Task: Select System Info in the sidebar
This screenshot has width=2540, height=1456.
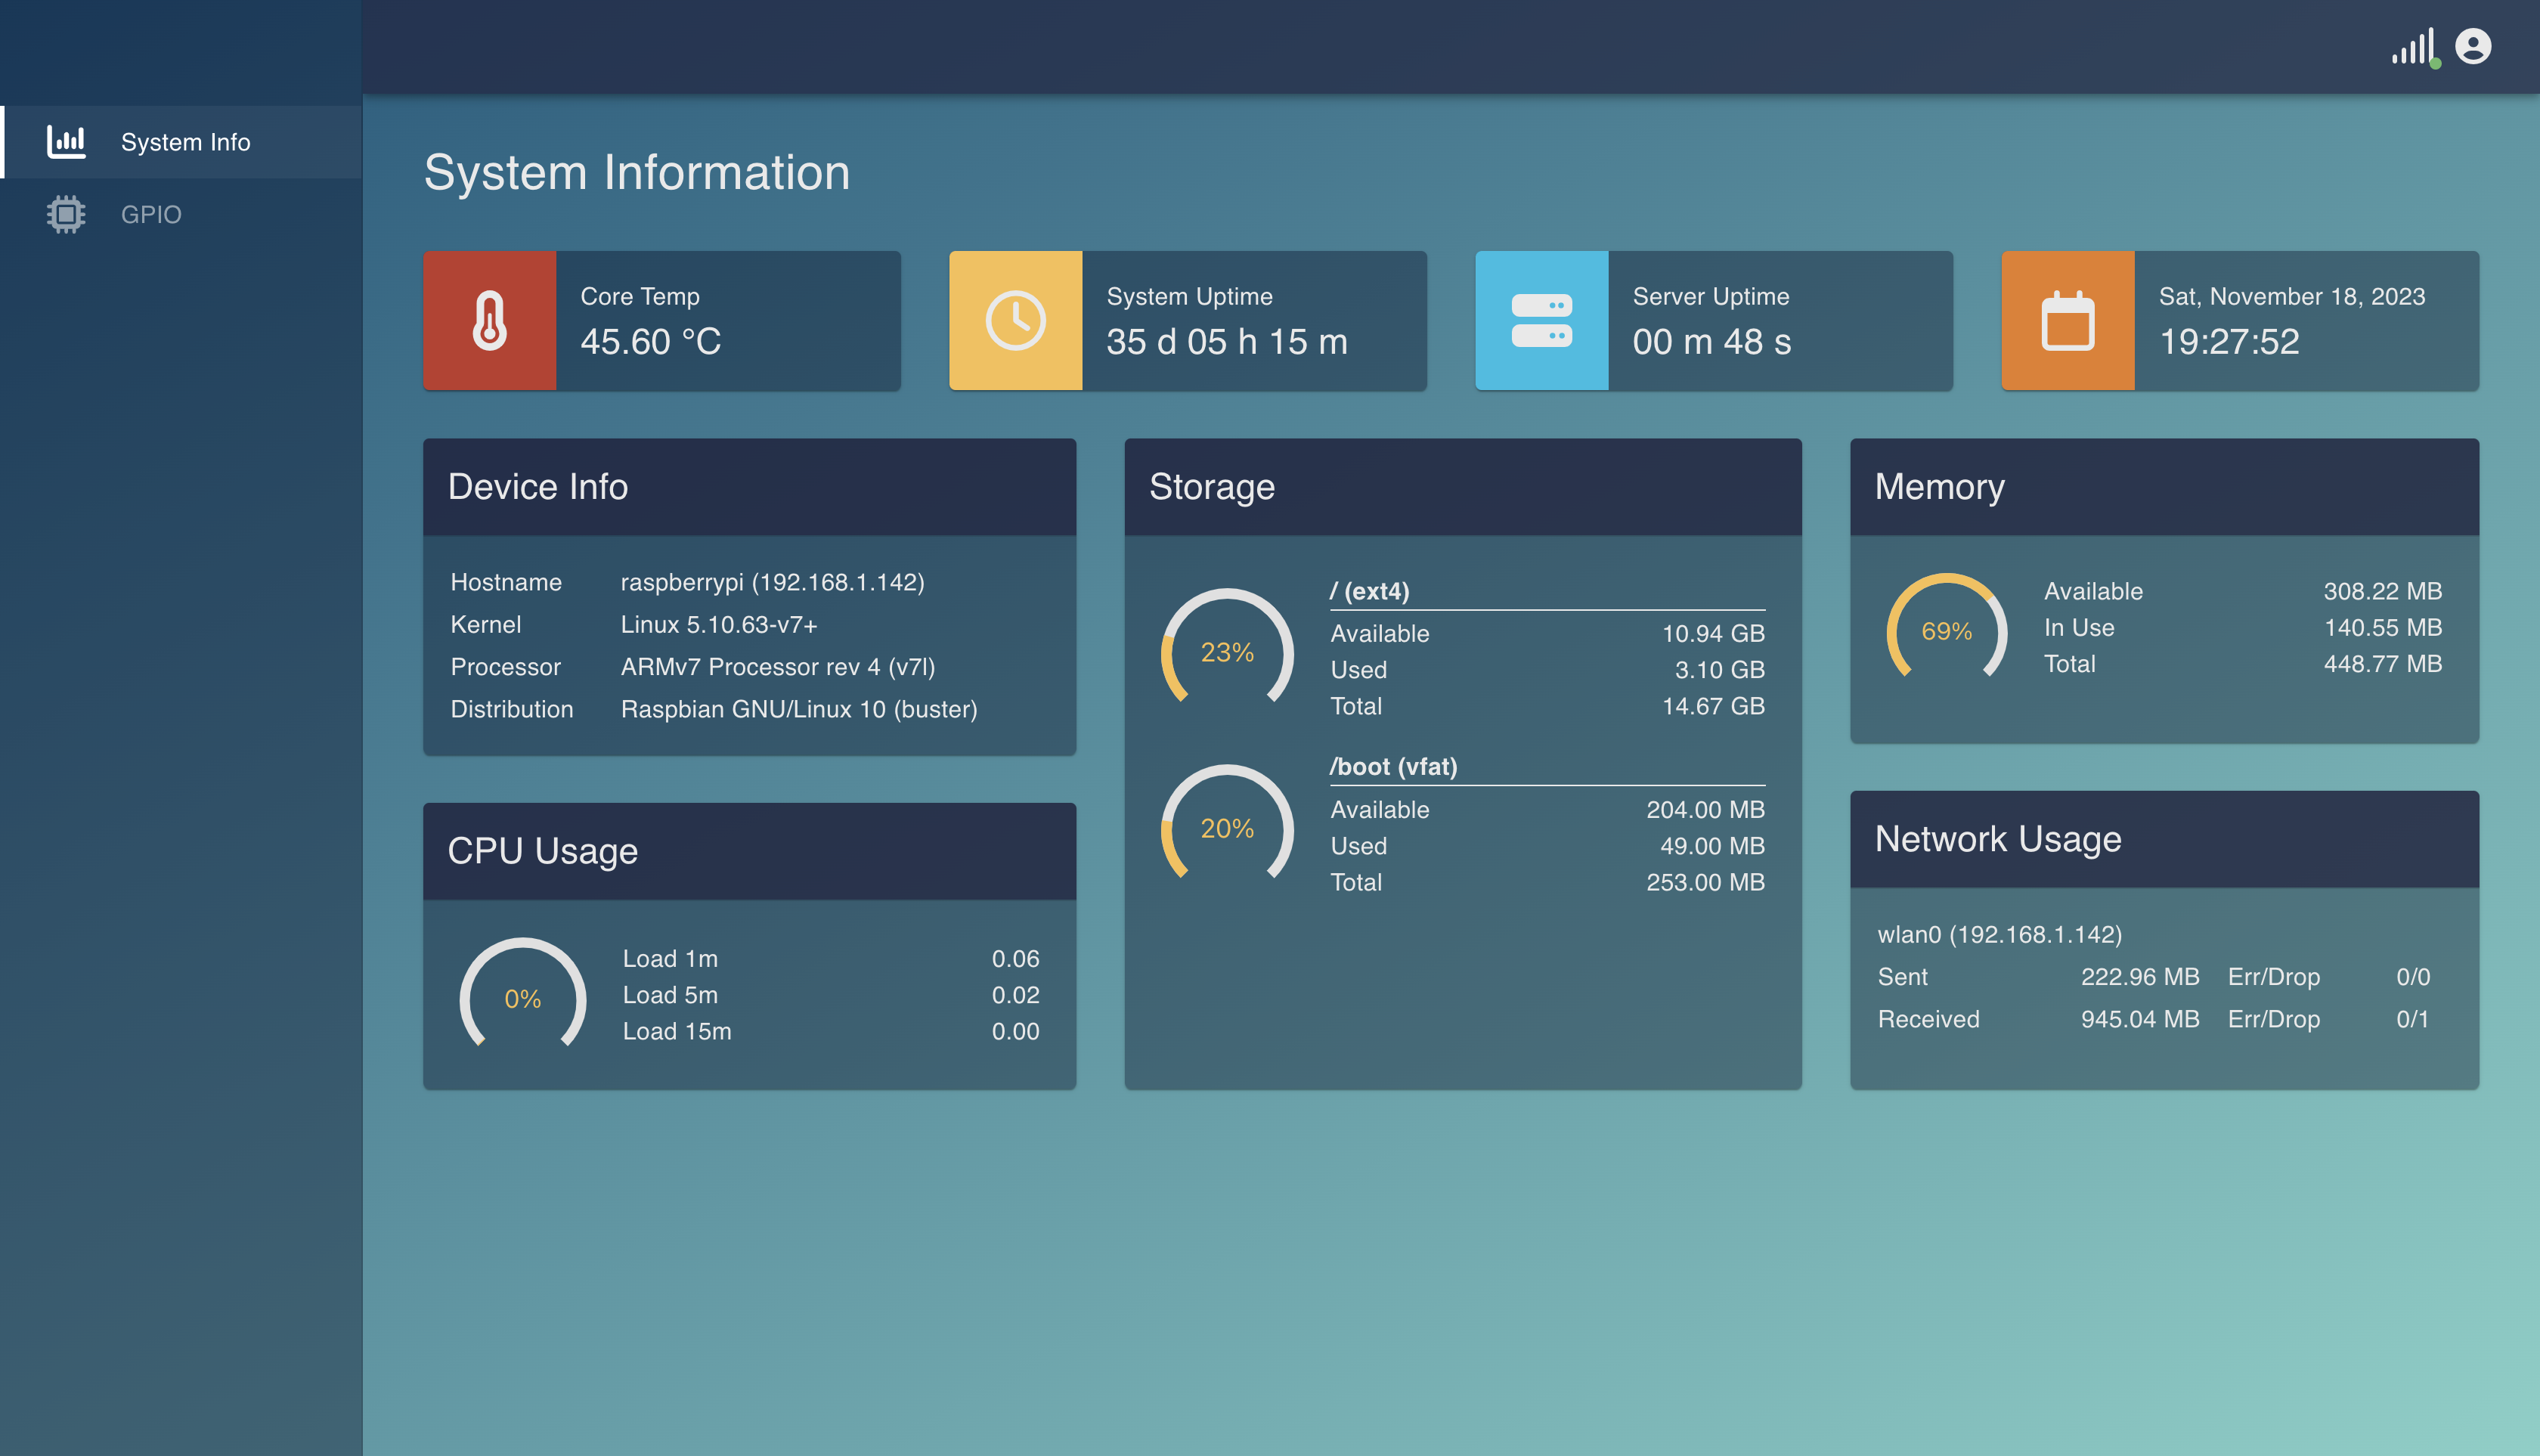Action: click(185, 142)
